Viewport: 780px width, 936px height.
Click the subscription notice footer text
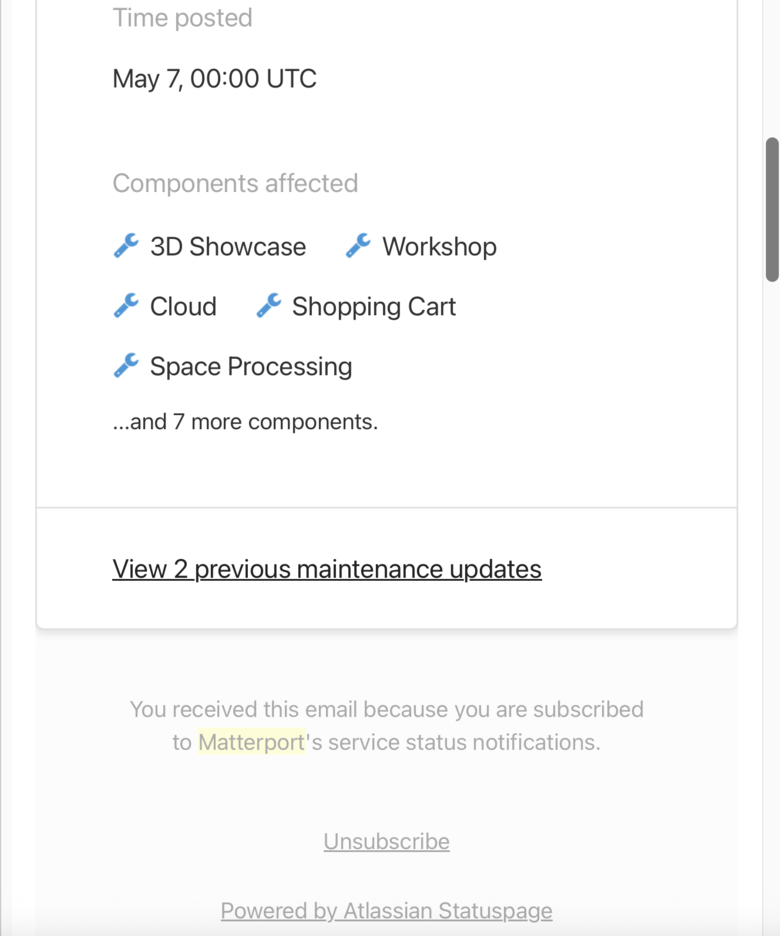coord(387,725)
